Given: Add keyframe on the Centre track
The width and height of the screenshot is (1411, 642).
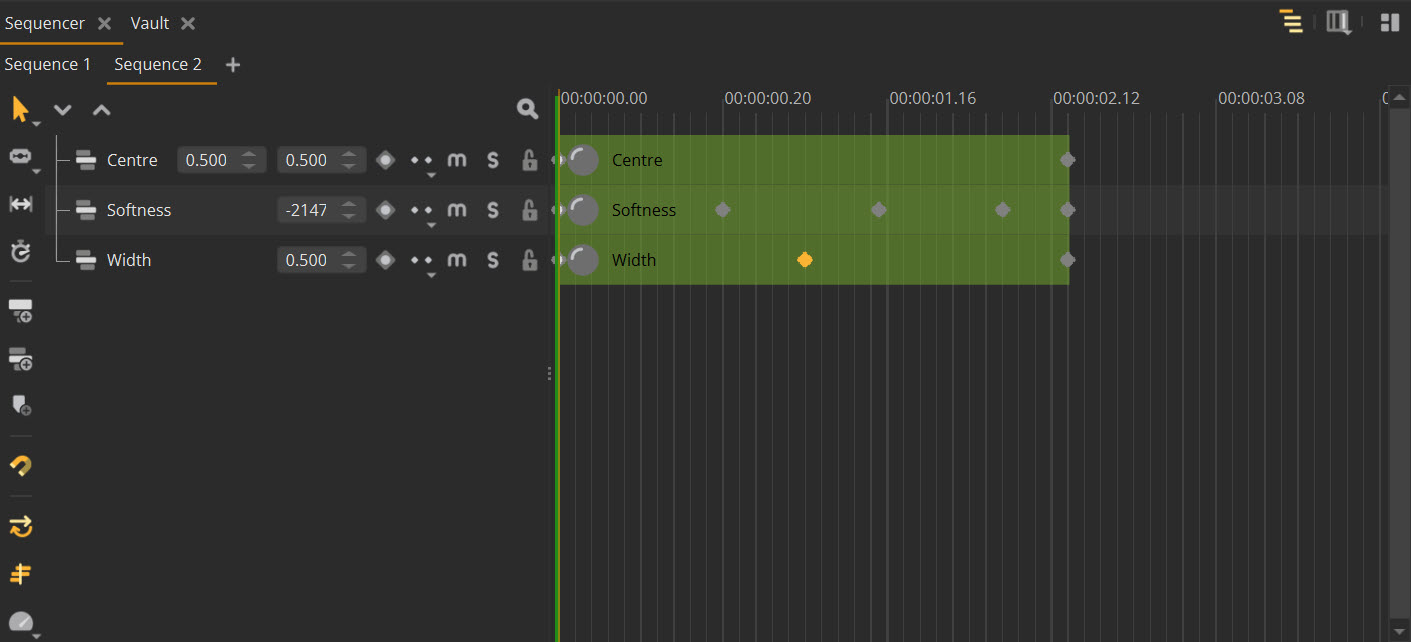Looking at the screenshot, I should click(x=385, y=160).
